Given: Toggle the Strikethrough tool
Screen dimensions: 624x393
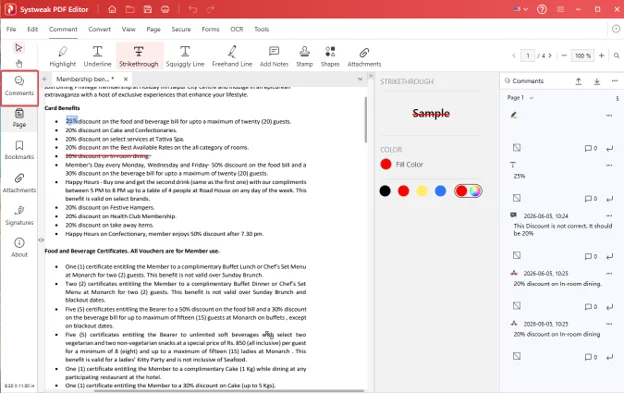Looking at the screenshot, I should coord(138,56).
